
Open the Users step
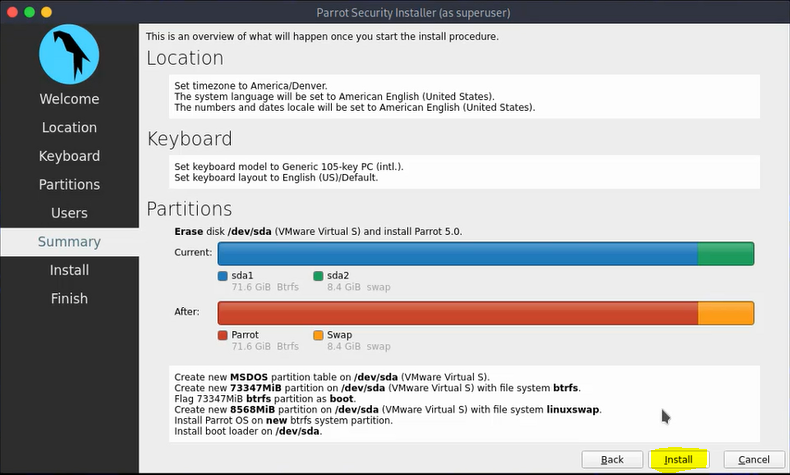69,213
